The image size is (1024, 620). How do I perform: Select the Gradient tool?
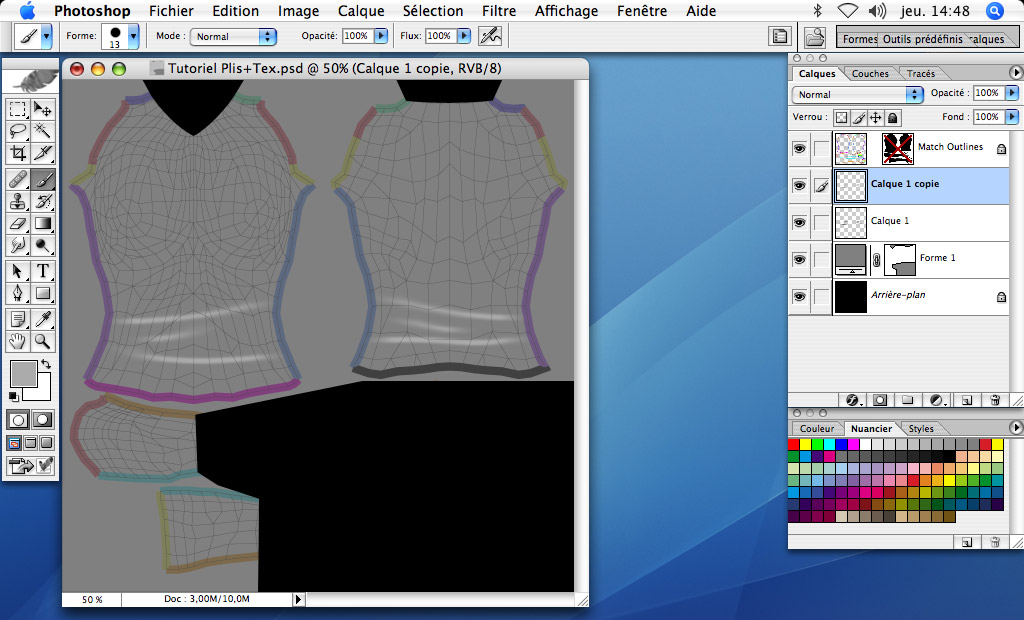(x=43, y=223)
